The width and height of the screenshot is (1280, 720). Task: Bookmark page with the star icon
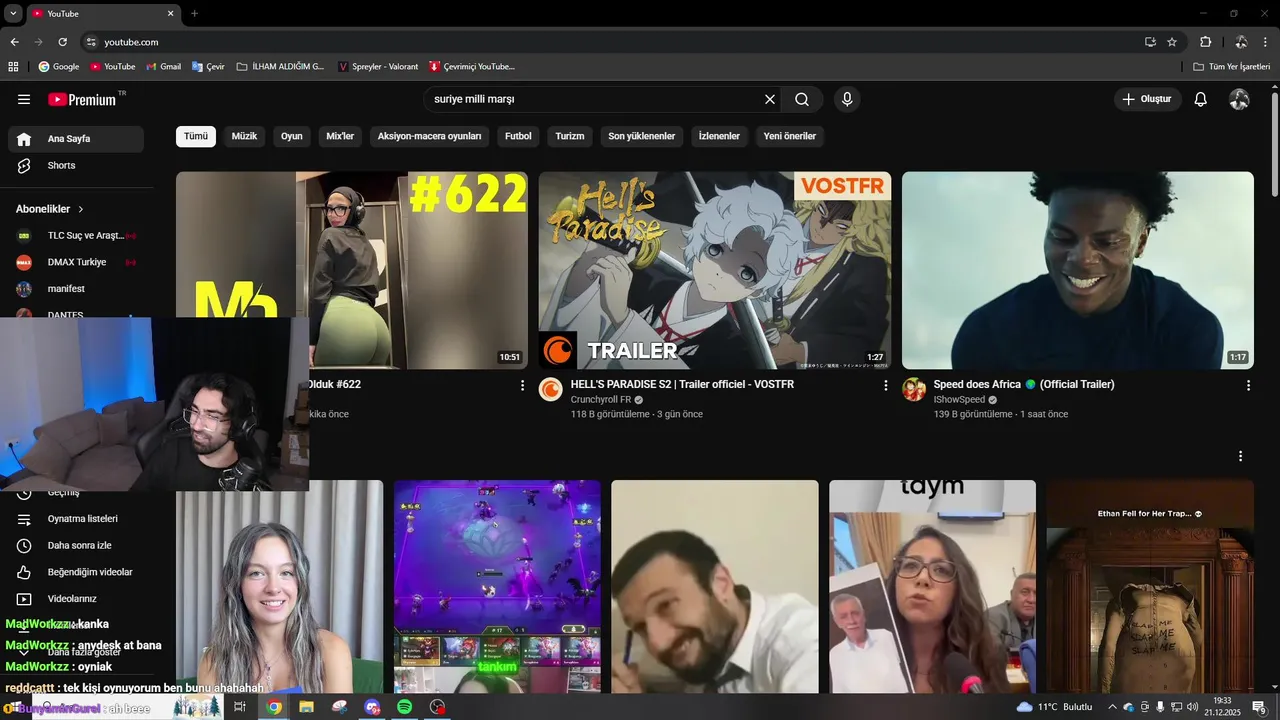1172,42
